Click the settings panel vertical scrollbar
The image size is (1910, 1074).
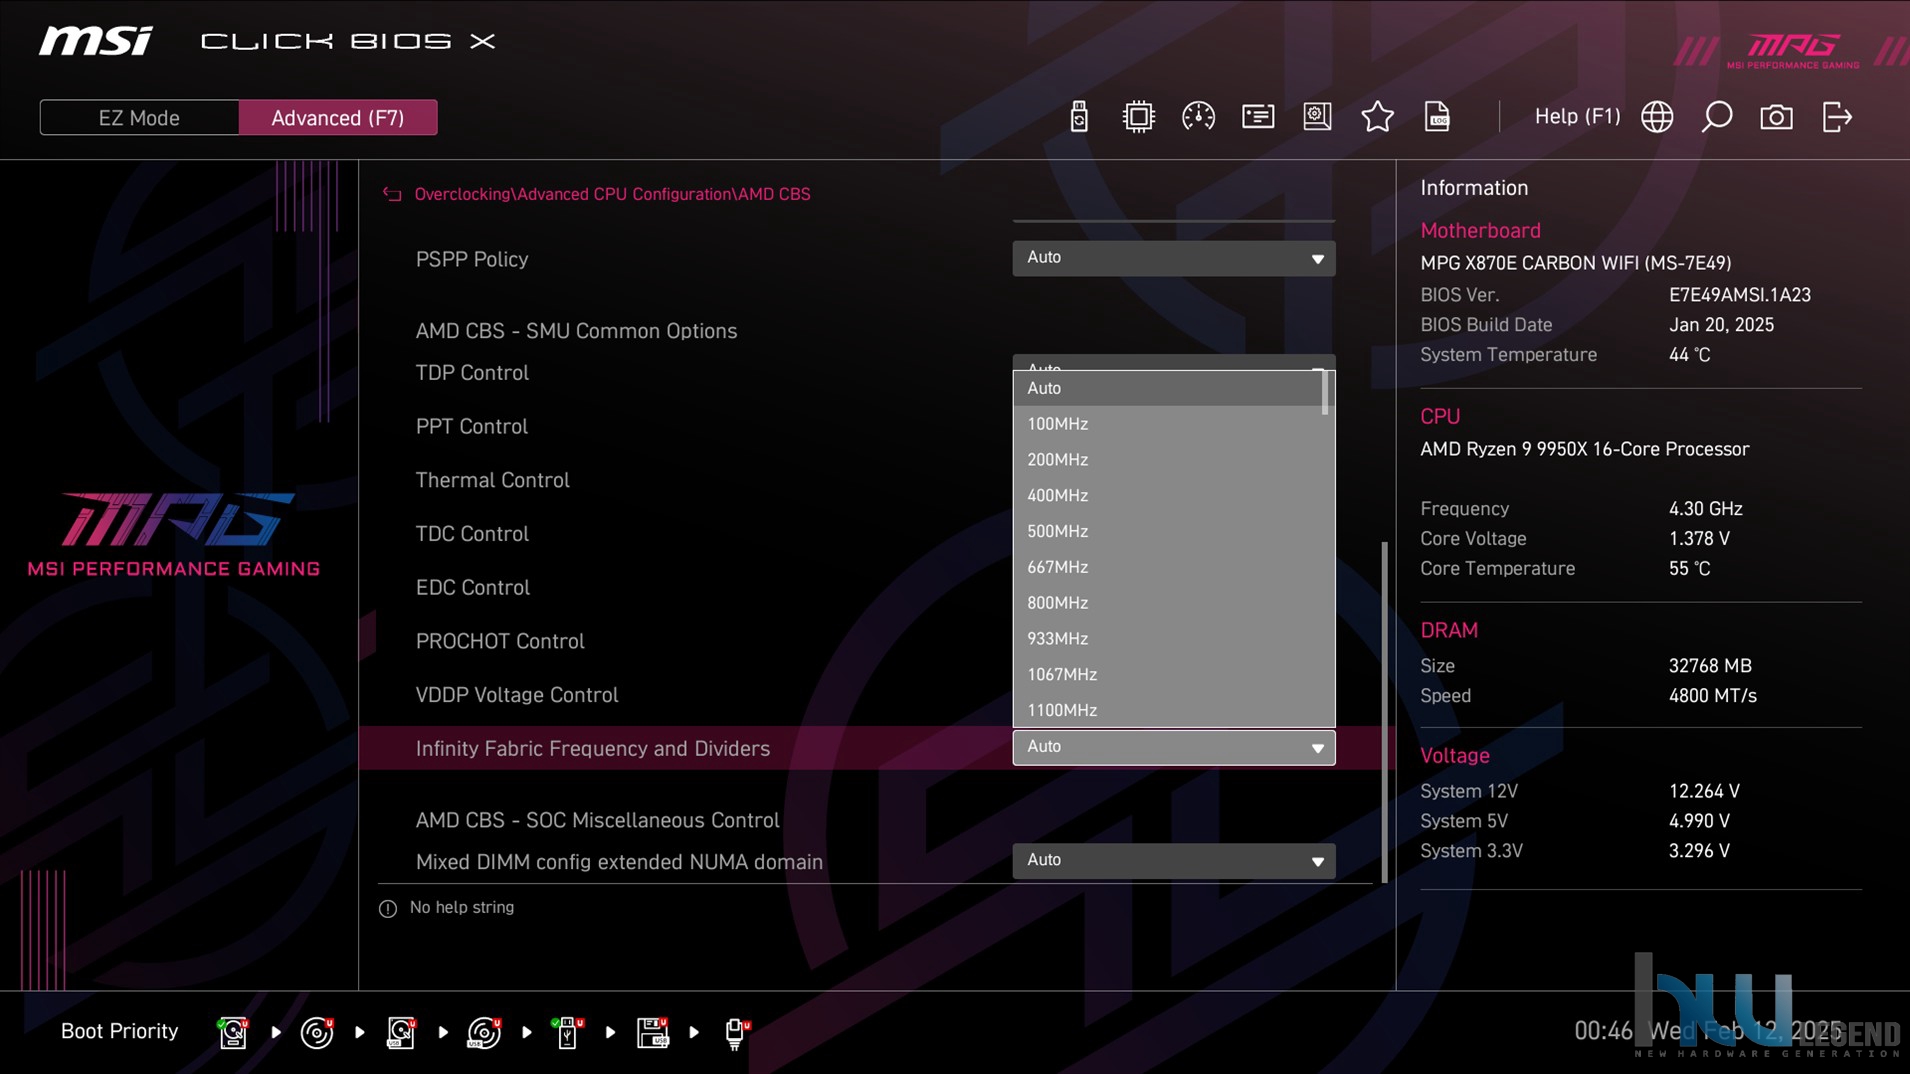coord(1385,712)
